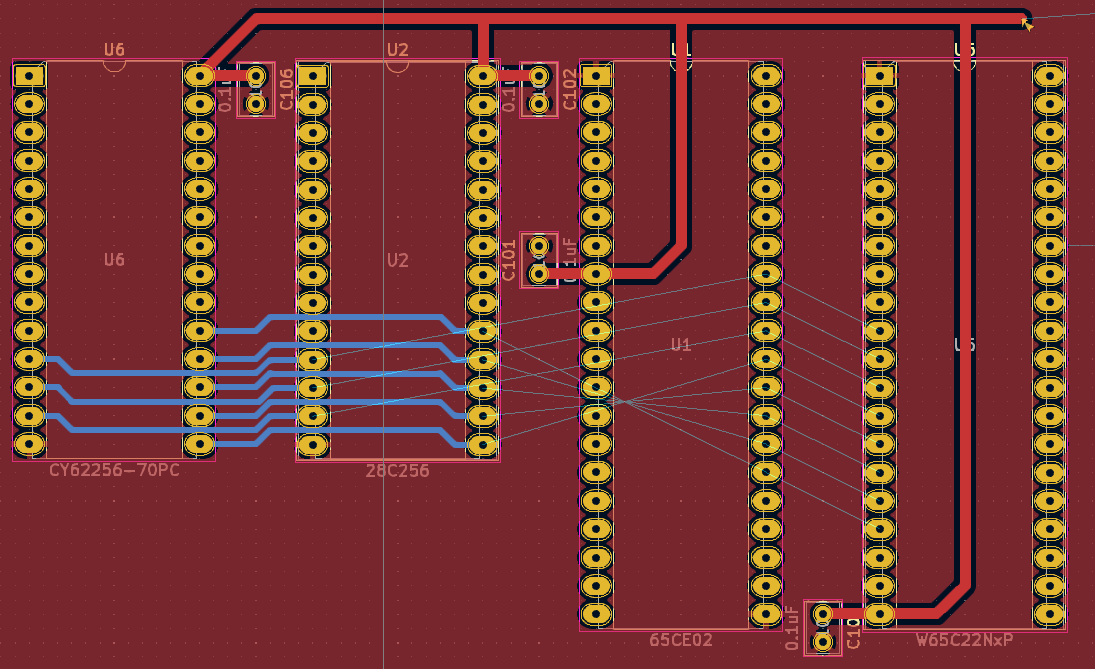This screenshot has height=669, width=1095.
Task: Select the C102 capacitor reference label
Action: point(570,89)
